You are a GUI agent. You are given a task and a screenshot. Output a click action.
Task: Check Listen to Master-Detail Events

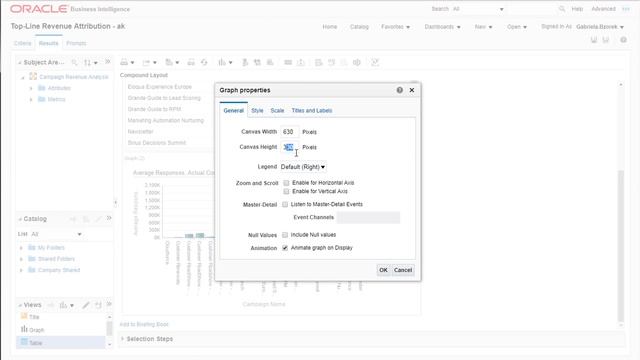click(285, 204)
